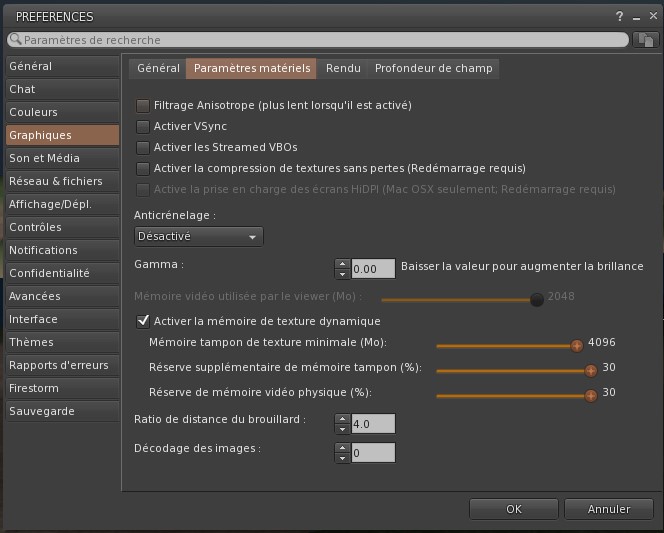Adjust the Mémoire tampon de texture minimale slider

pyautogui.click(x=577, y=346)
